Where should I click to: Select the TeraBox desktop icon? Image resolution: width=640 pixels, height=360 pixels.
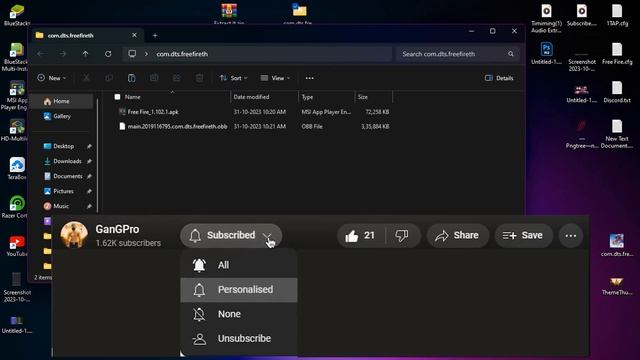[x=17, y=169]
